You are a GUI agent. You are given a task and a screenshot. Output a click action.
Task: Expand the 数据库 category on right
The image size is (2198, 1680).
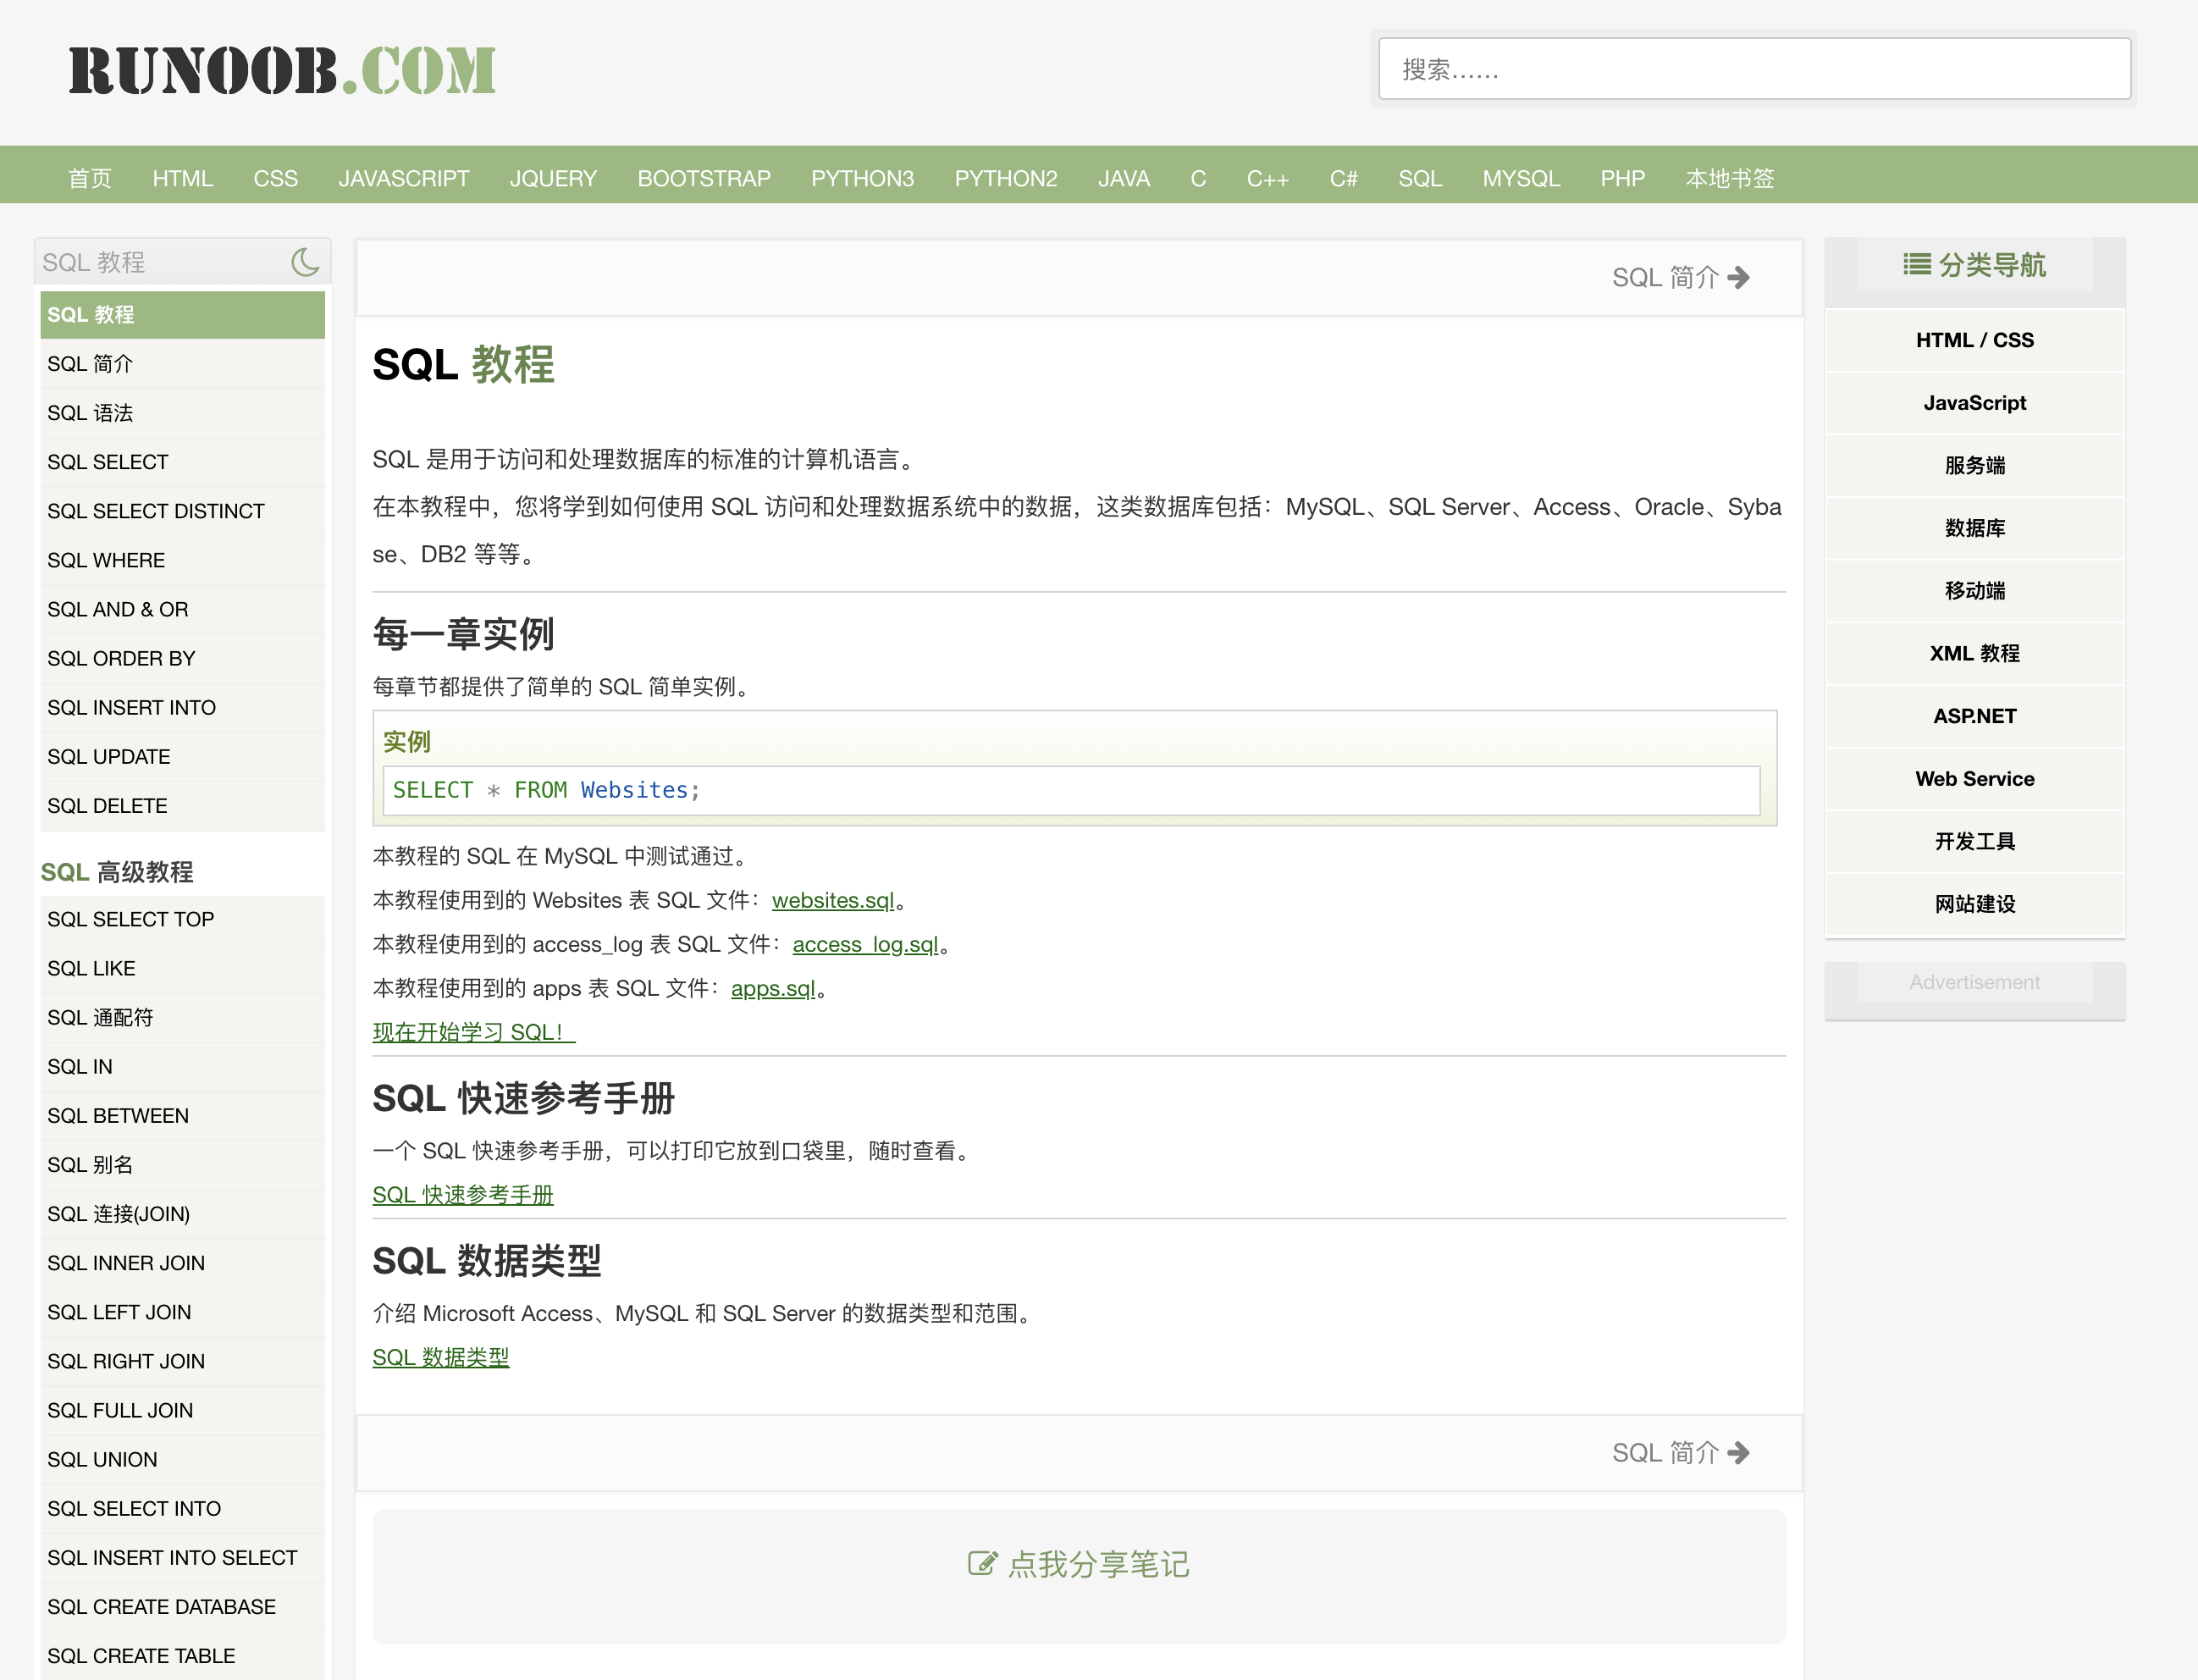click(x=1974, y=528)
